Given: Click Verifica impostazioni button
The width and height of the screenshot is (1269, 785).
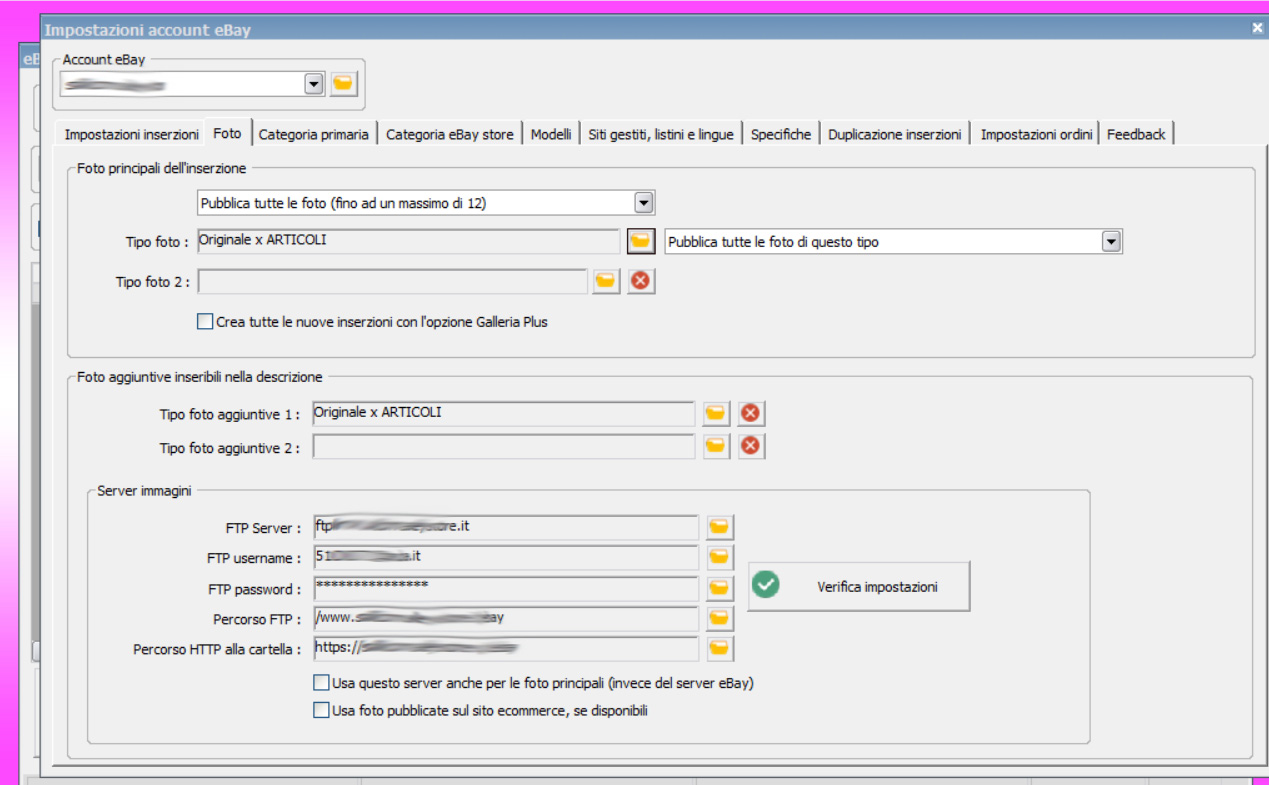Looking at the screenshot, I should 859,586.
